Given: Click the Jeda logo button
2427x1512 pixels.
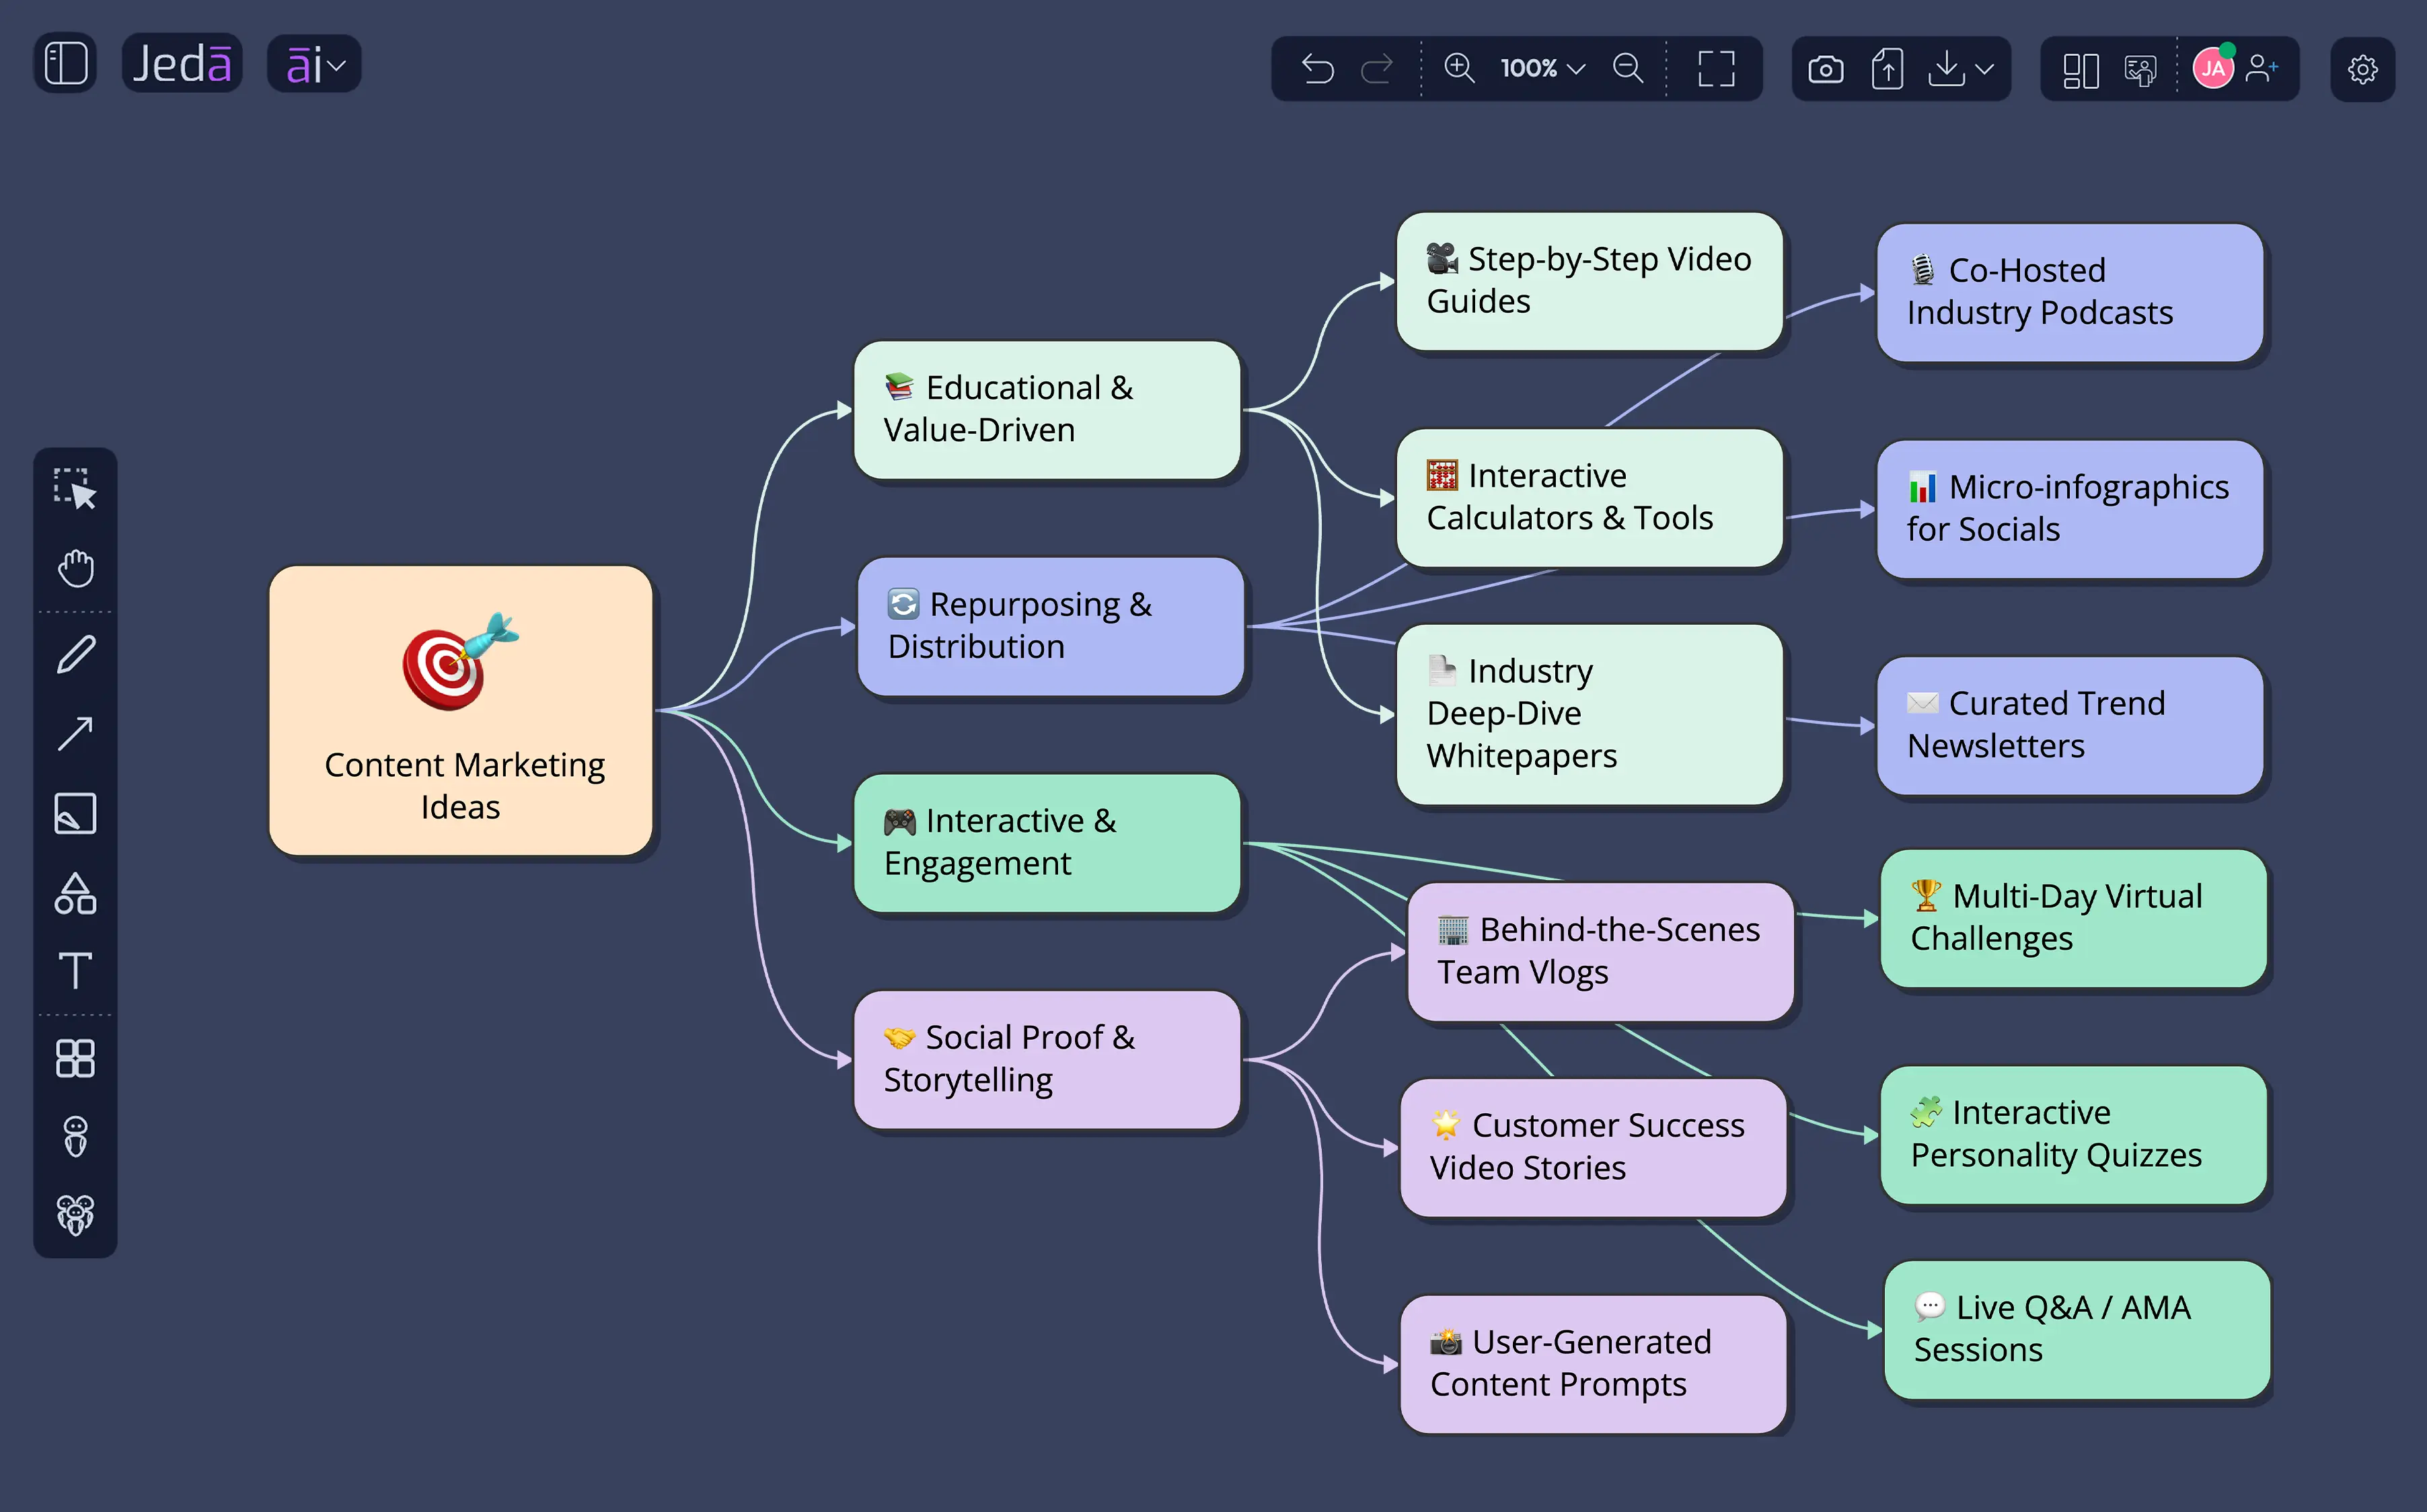Looking at the screenshot, I should (182, 64).
